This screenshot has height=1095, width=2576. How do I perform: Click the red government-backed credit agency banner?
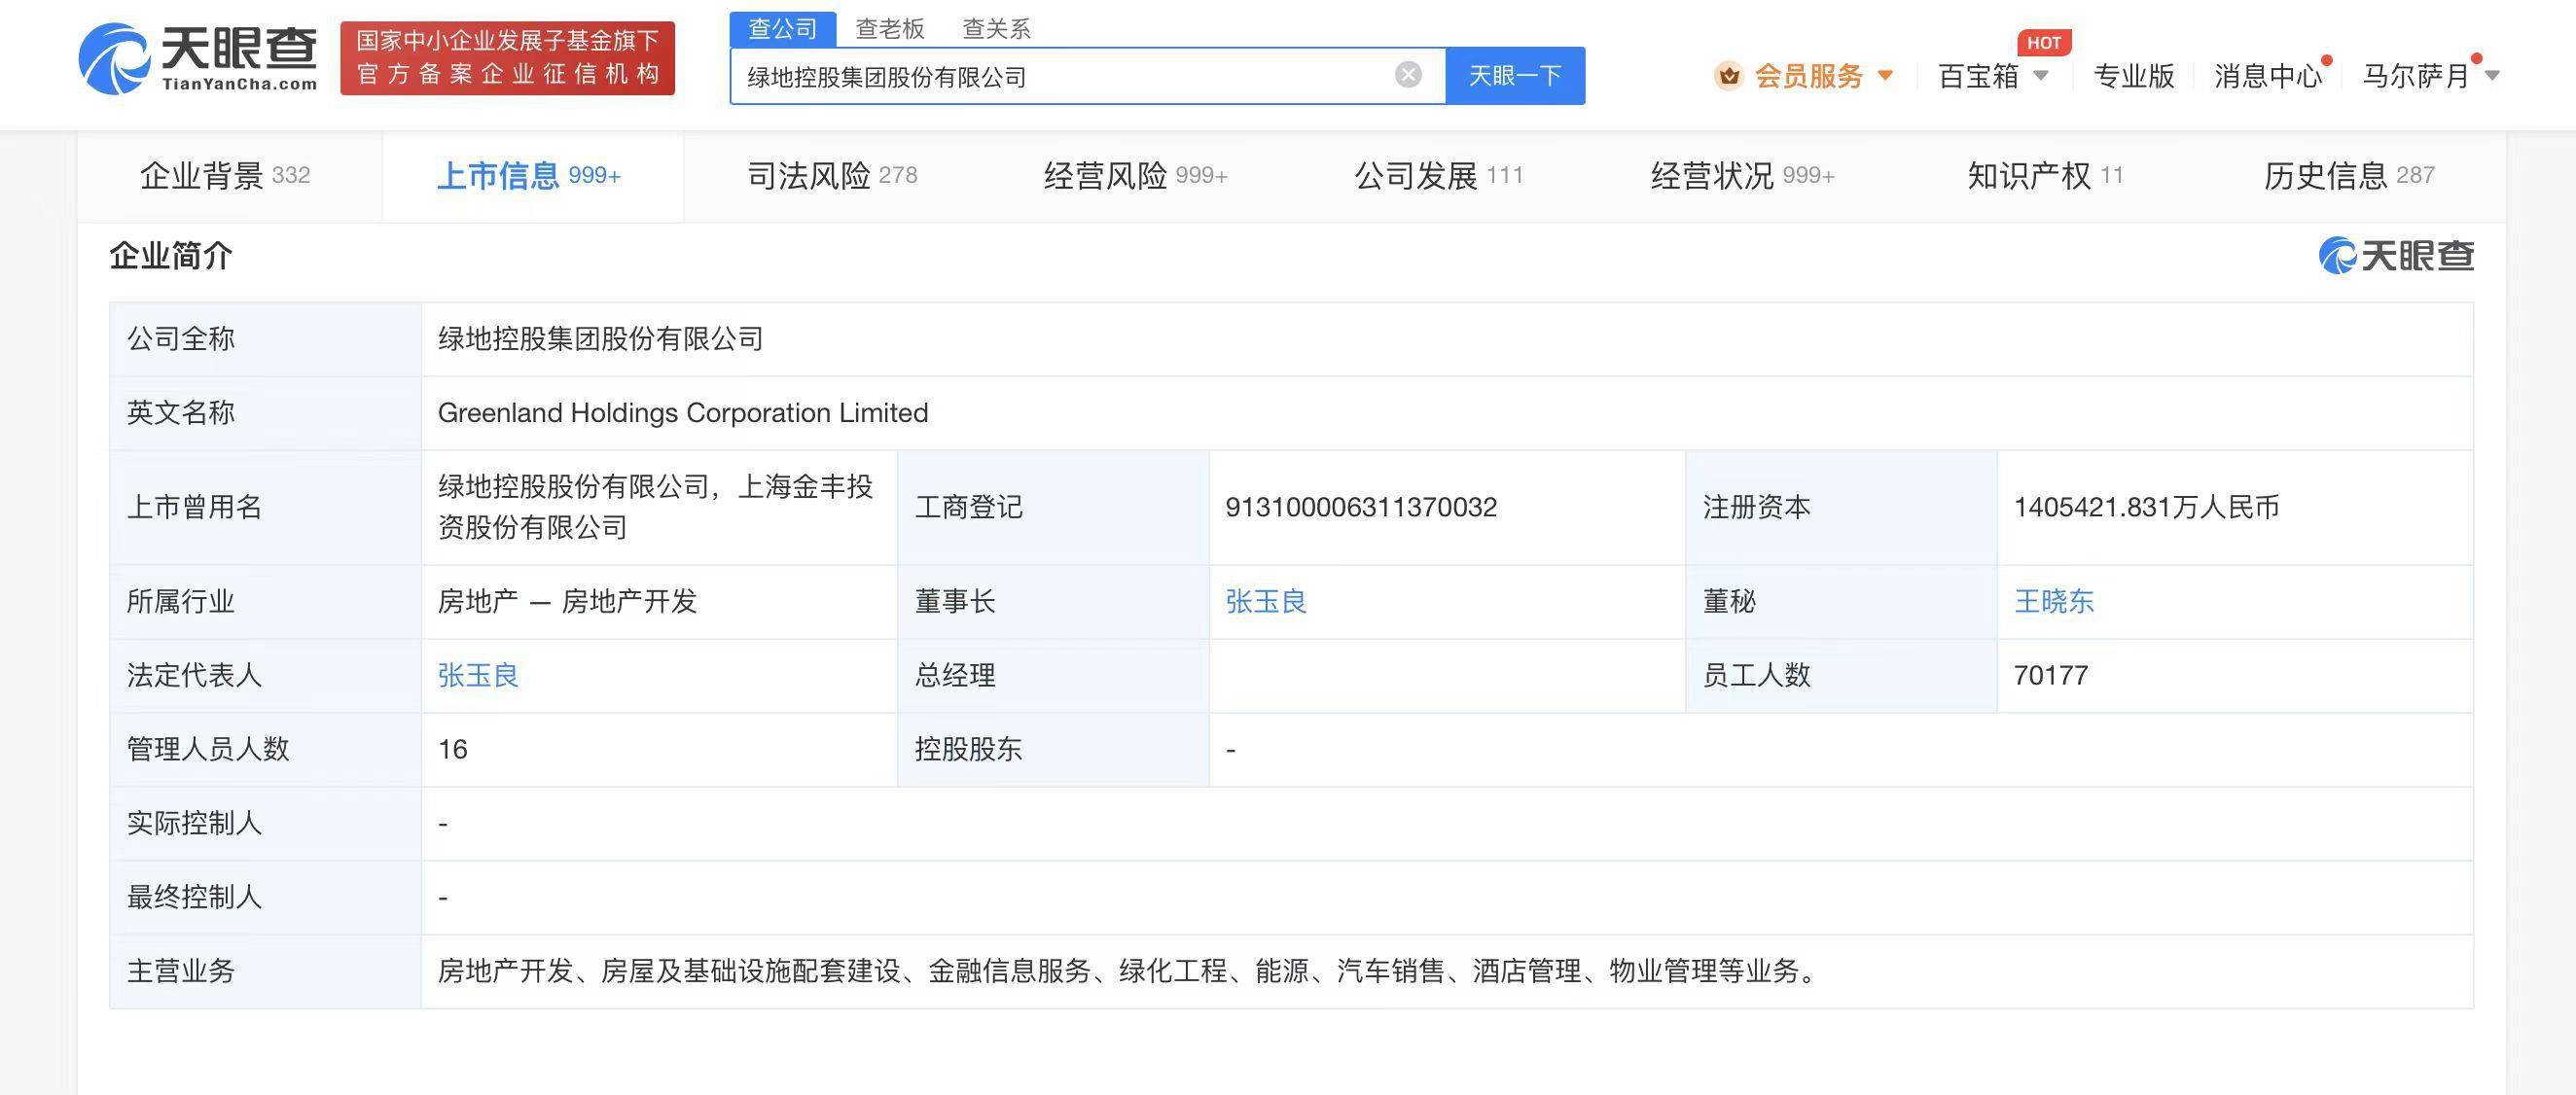pos(507,58)
